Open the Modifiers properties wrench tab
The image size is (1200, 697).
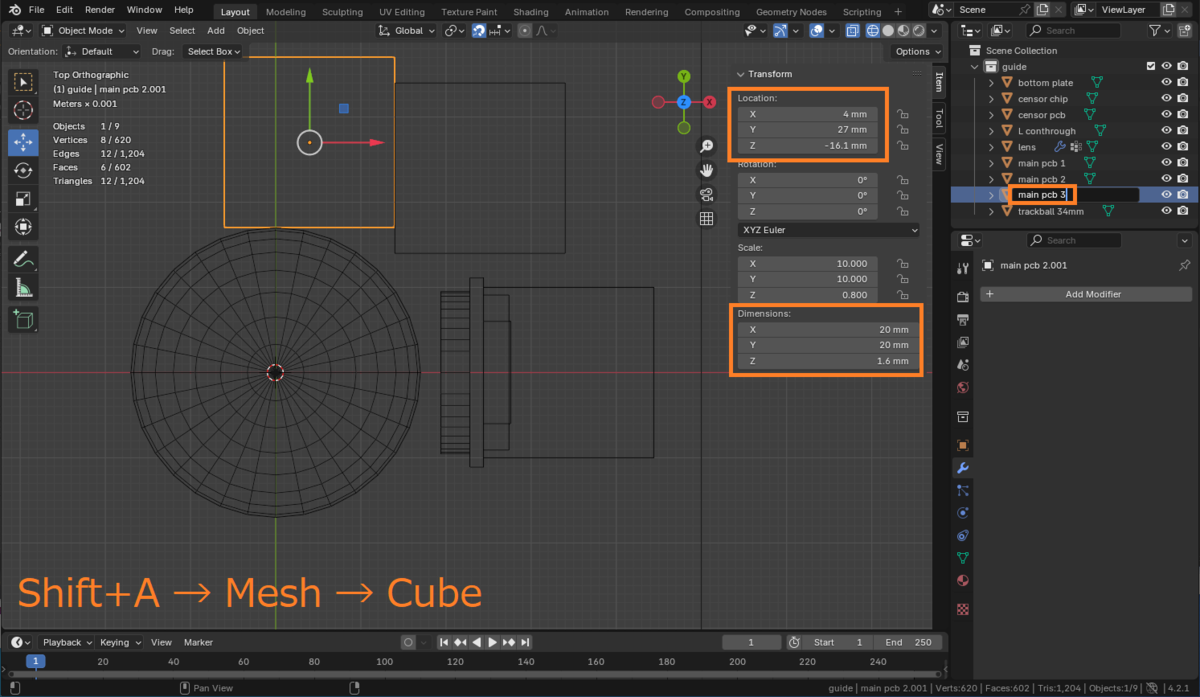963,468
